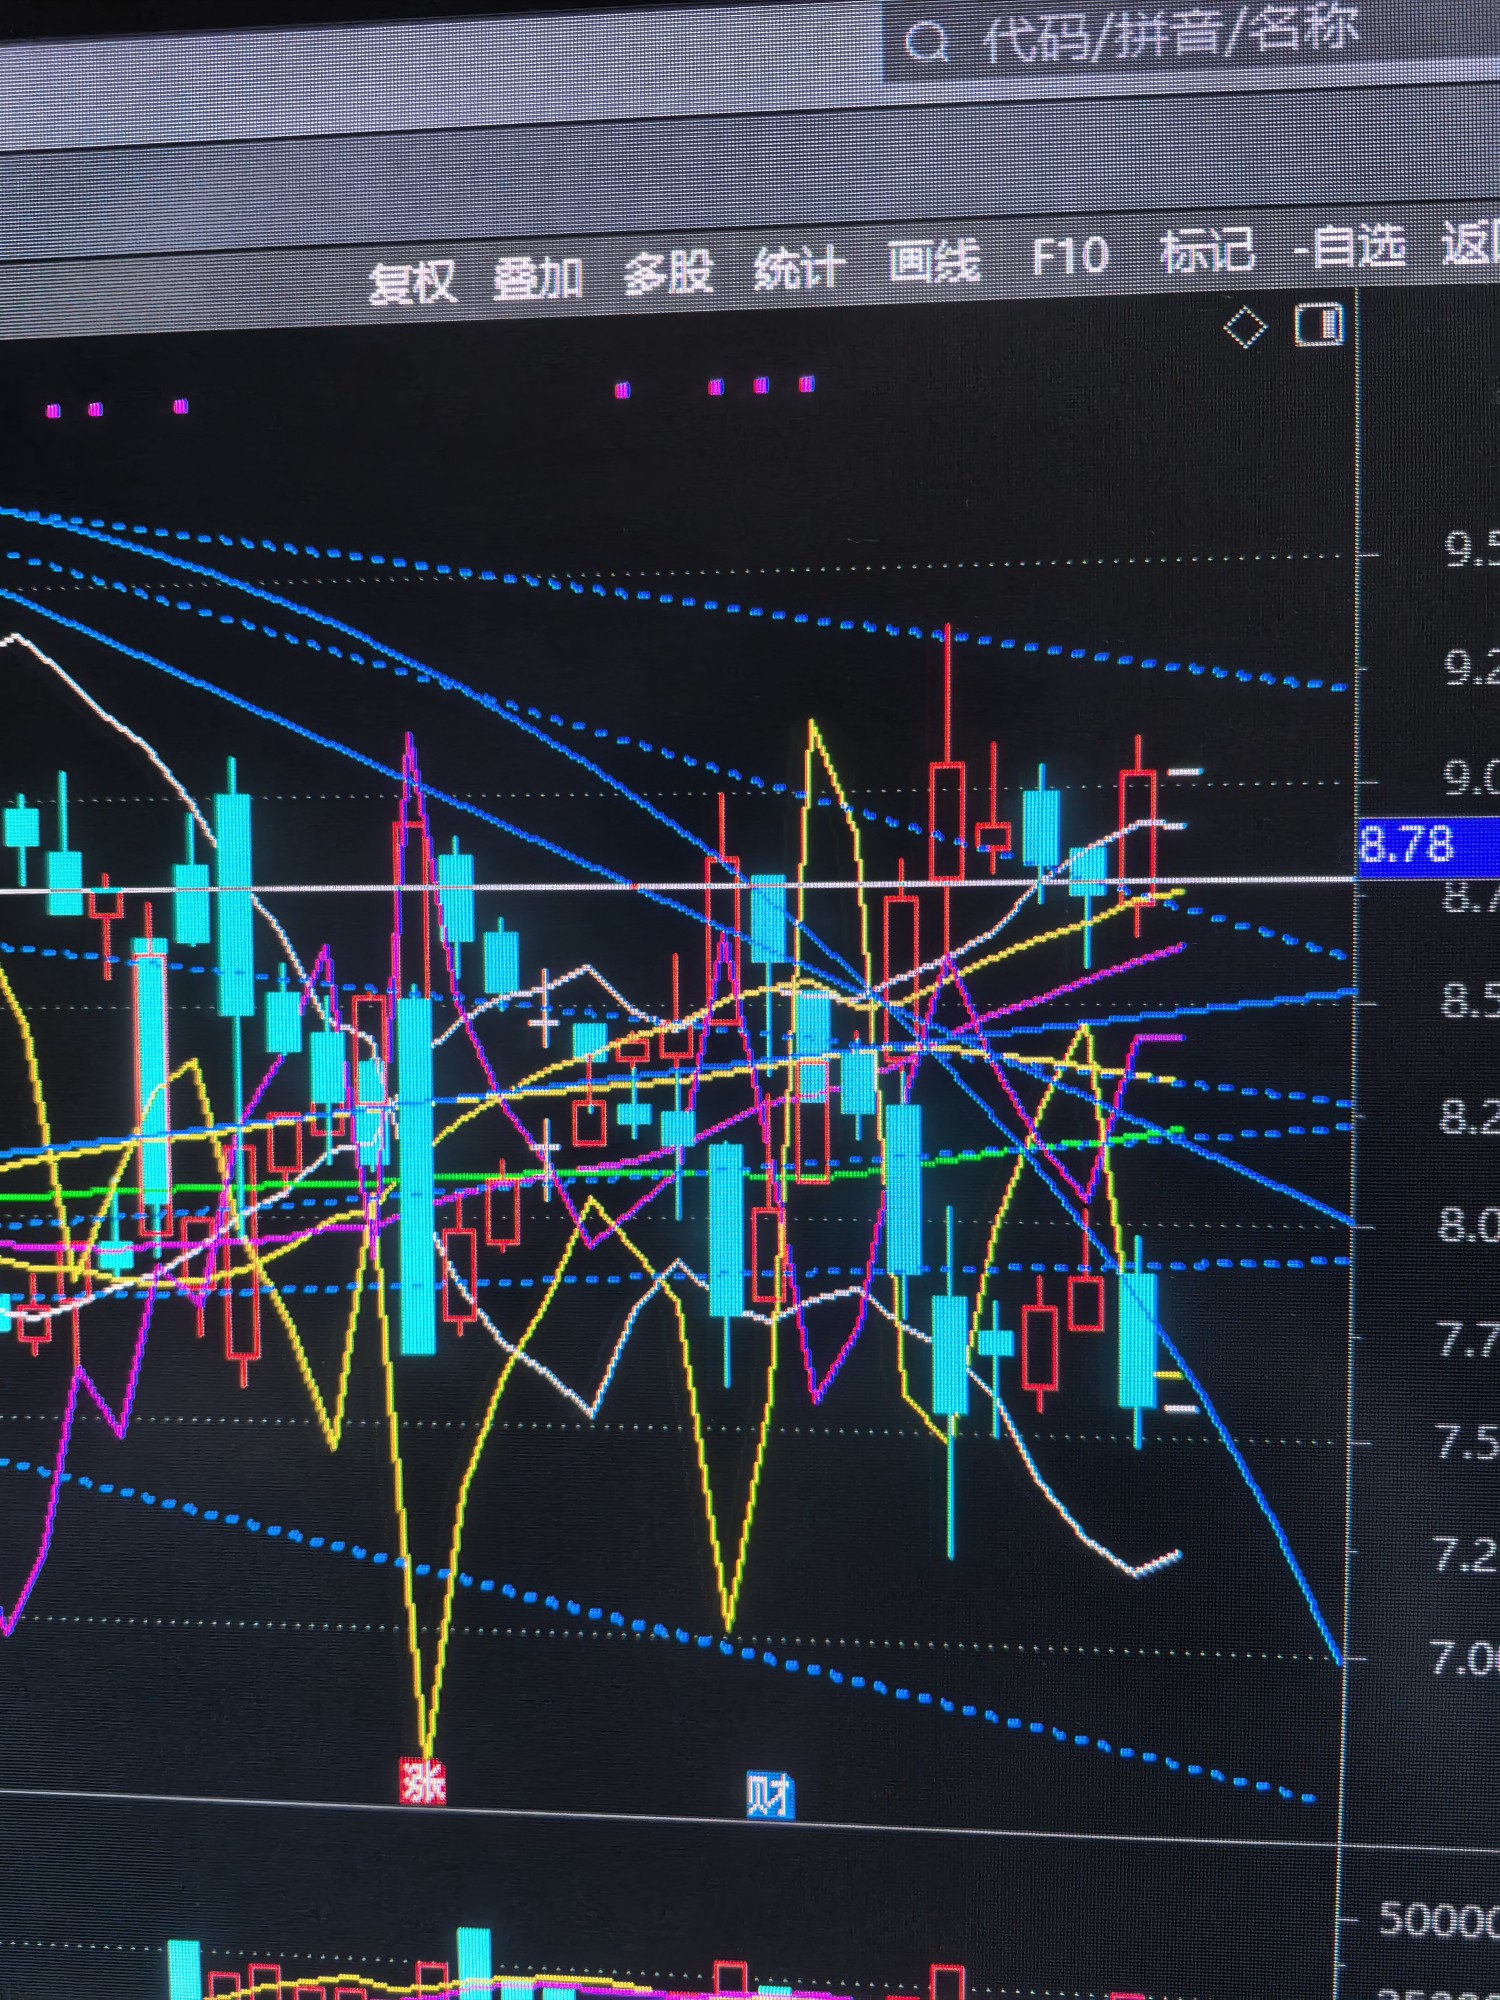
Task: Click the 50000 volume axis label
Action: pyautogui.click(x=1438, y=1919)
